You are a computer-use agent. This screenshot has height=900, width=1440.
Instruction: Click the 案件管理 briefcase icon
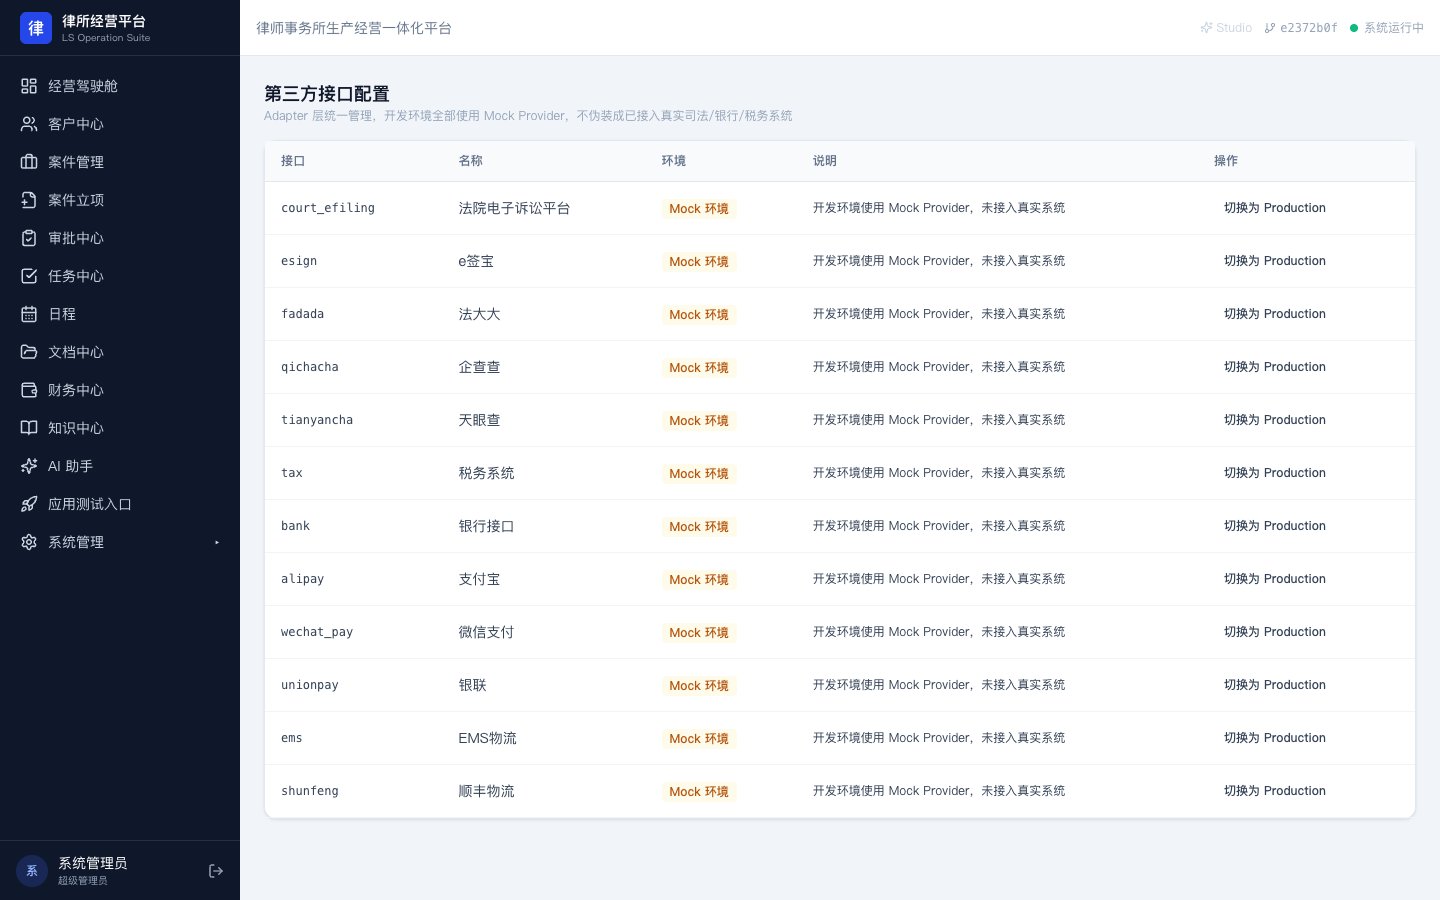click(x=29, y=162)
